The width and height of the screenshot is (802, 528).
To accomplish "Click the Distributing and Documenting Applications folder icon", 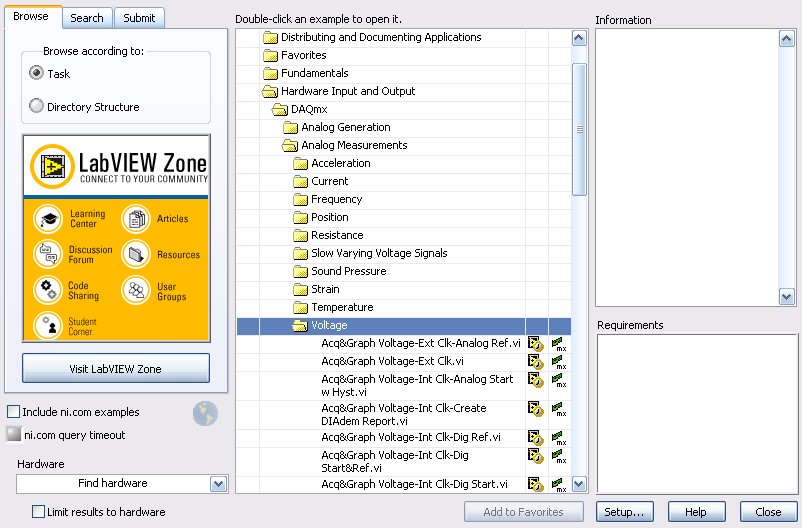I will point(270,37).
